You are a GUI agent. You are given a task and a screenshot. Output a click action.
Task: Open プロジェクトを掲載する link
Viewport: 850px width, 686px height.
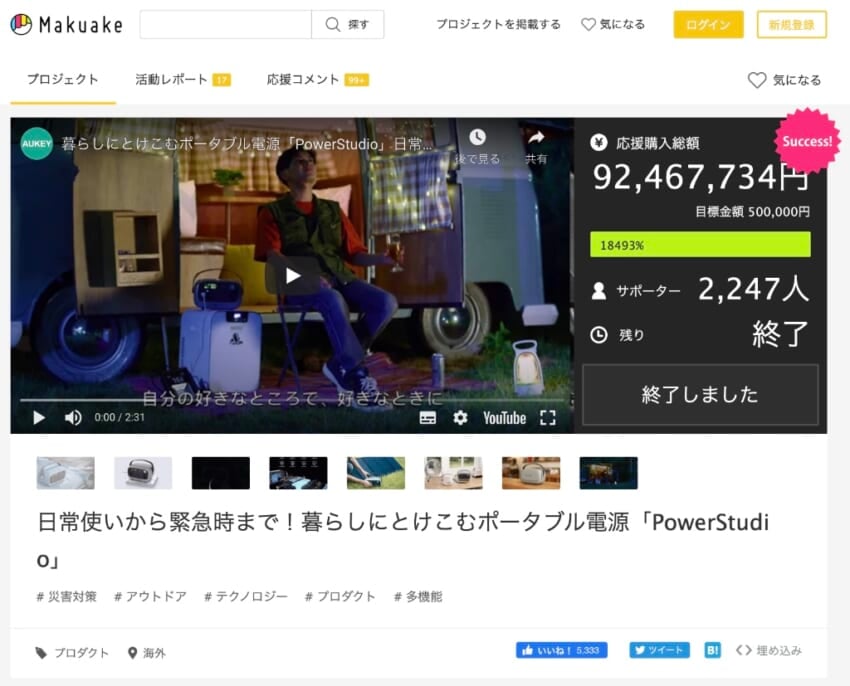[x=498, y=25]
